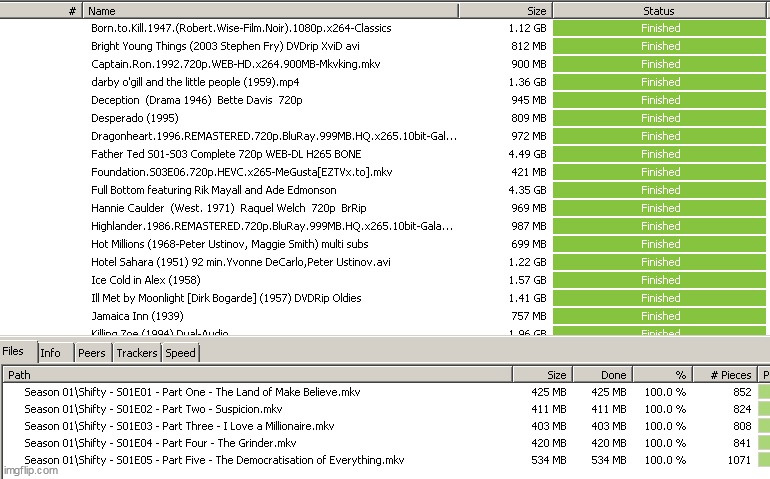
Task: Click Finished status bar for Born.to.Kill
Action: (659, 28)
